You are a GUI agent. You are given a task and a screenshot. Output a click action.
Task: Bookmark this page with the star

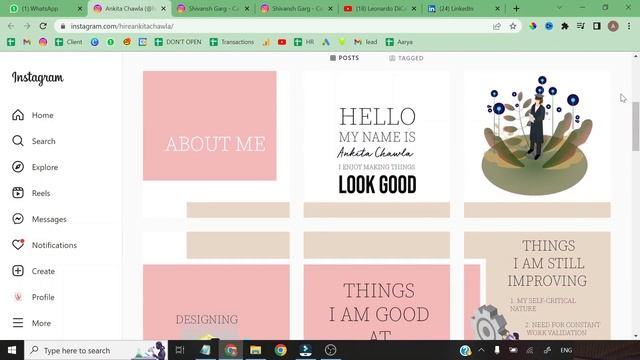click(x=513, y=26)
